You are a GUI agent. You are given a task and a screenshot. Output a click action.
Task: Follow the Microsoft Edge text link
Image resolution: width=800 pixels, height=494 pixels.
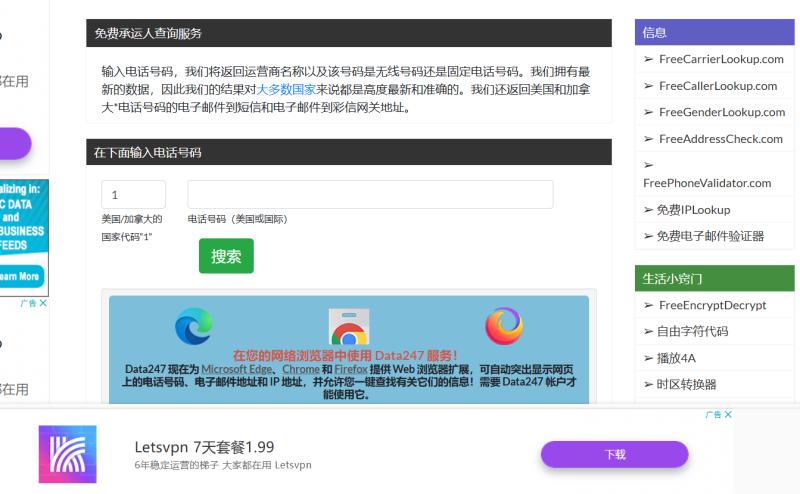[x=236, y=369]
